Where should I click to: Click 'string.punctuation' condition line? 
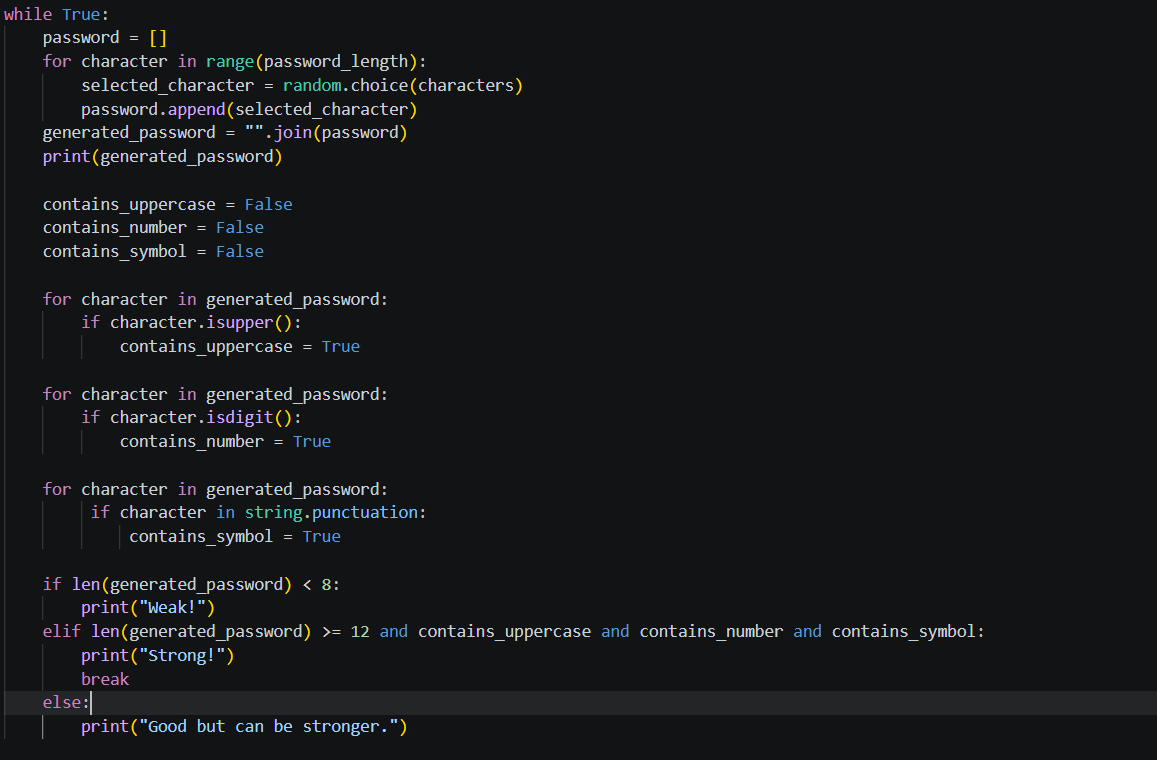[258, 512]
